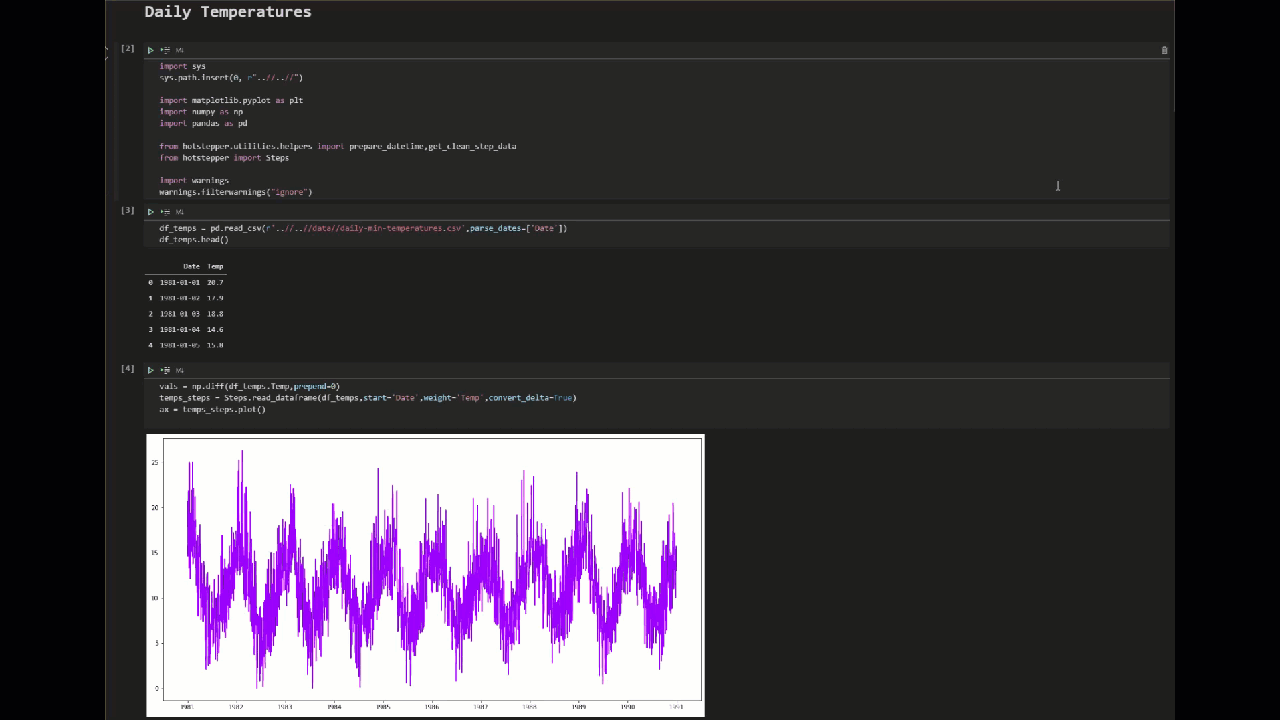Select execution count label [2]
Viewport: 1280px width, 720px height.
[x=128, y=48]
